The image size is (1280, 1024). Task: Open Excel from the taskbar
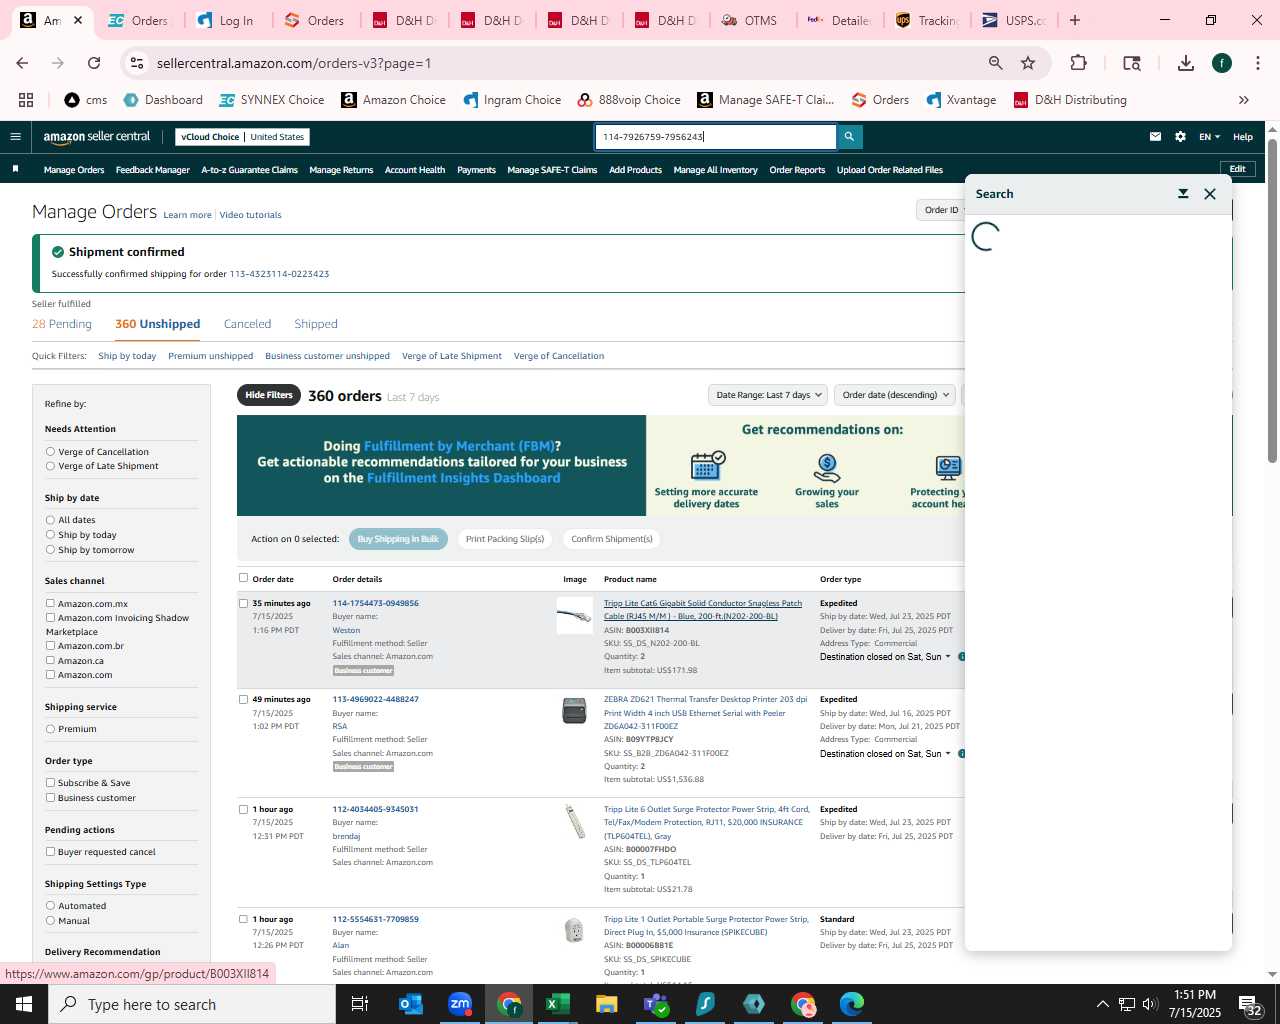[558, 1004]
